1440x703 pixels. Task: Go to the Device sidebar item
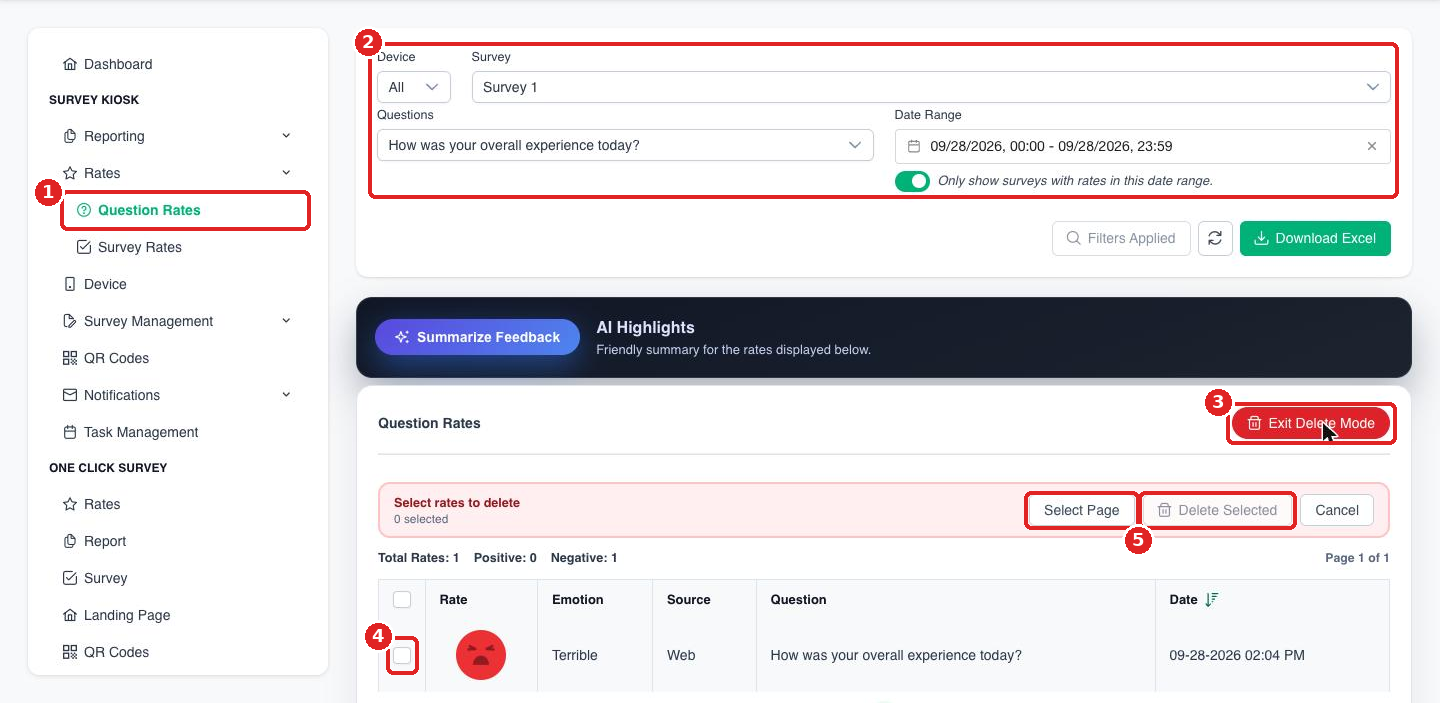tap(95, 284)
